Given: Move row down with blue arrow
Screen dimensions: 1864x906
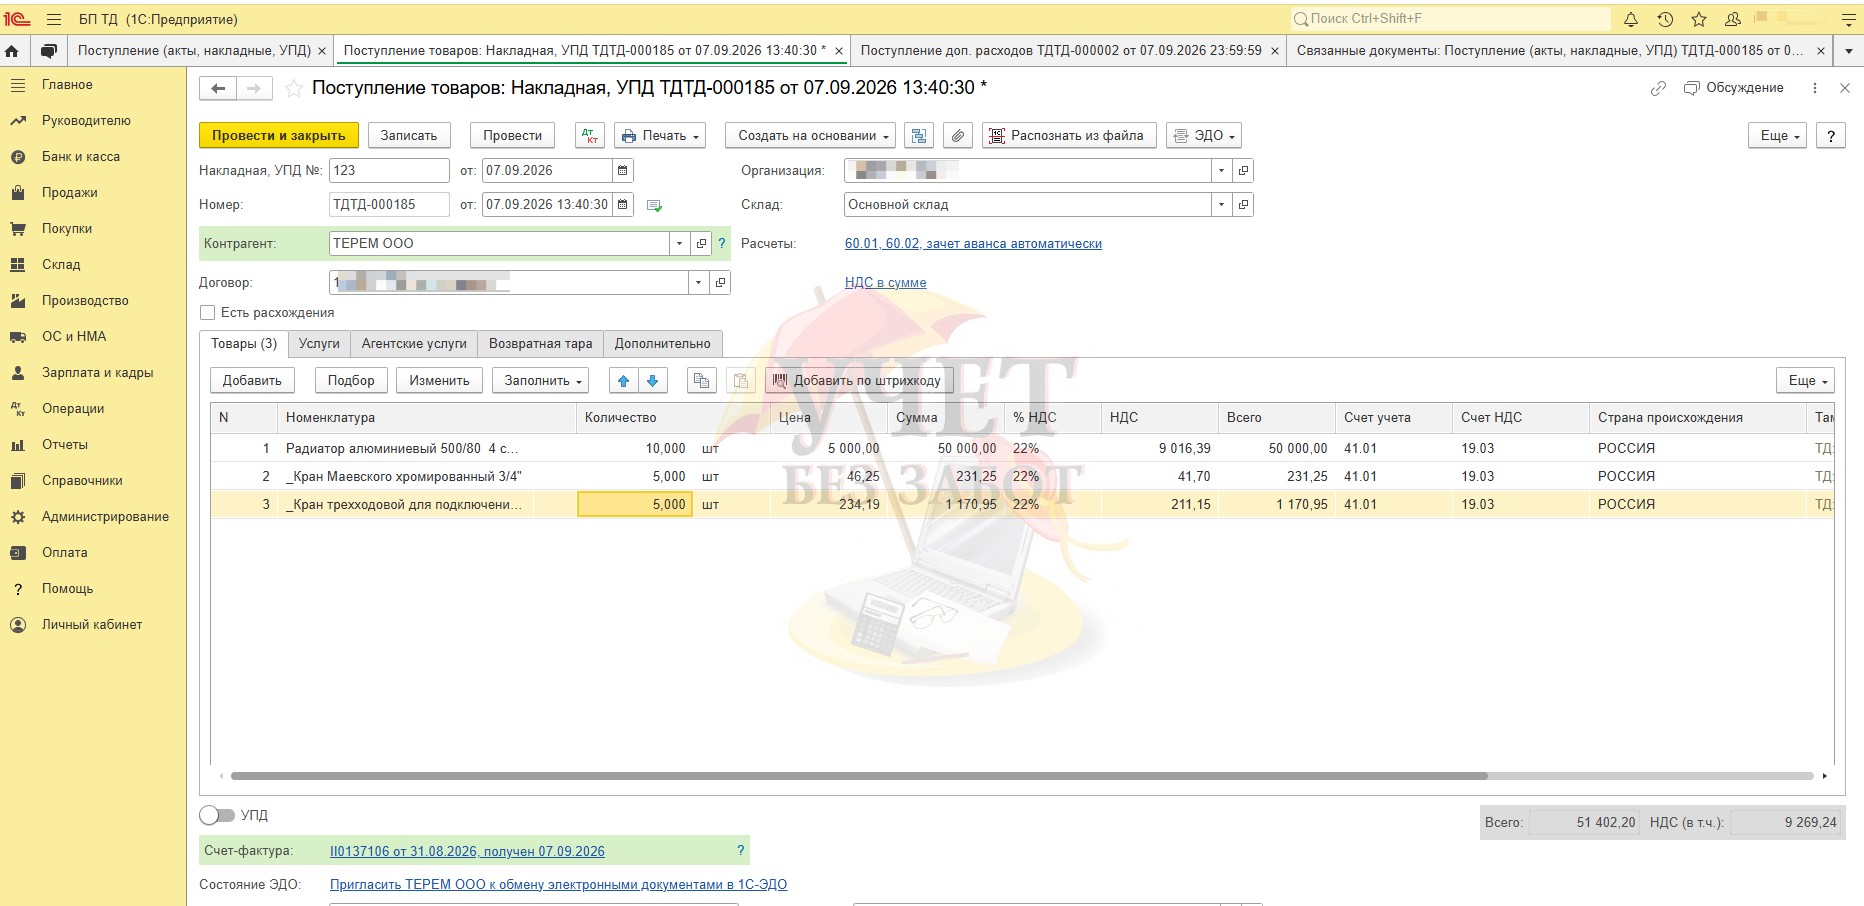Looking at the screenshot, I should click(x=653, y=381).
